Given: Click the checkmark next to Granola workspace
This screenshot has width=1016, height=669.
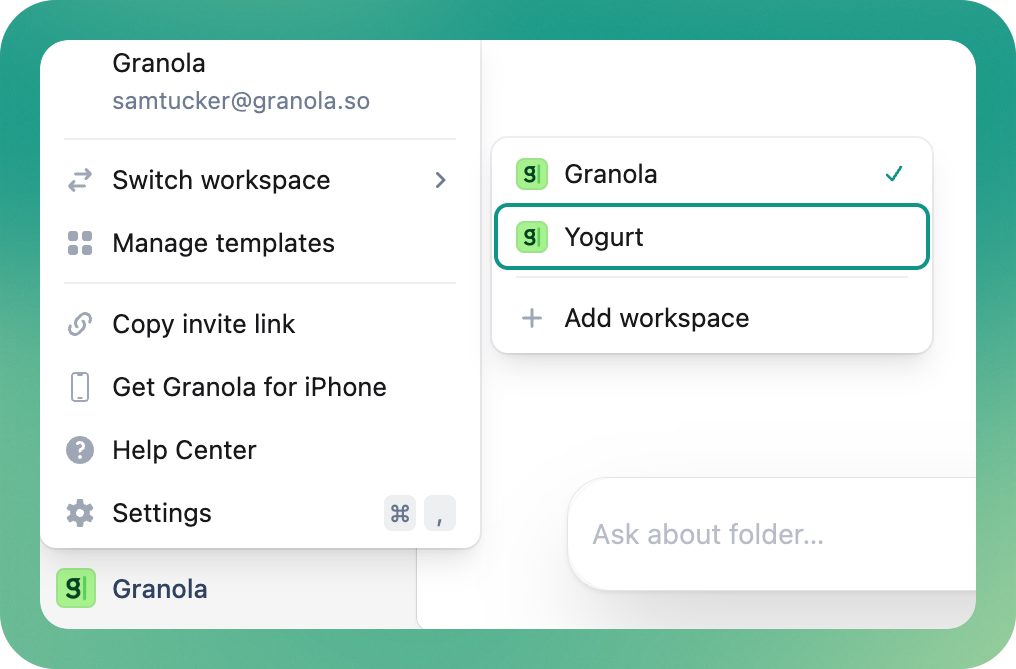Looking at the screenshot, I should pos(894,174).
